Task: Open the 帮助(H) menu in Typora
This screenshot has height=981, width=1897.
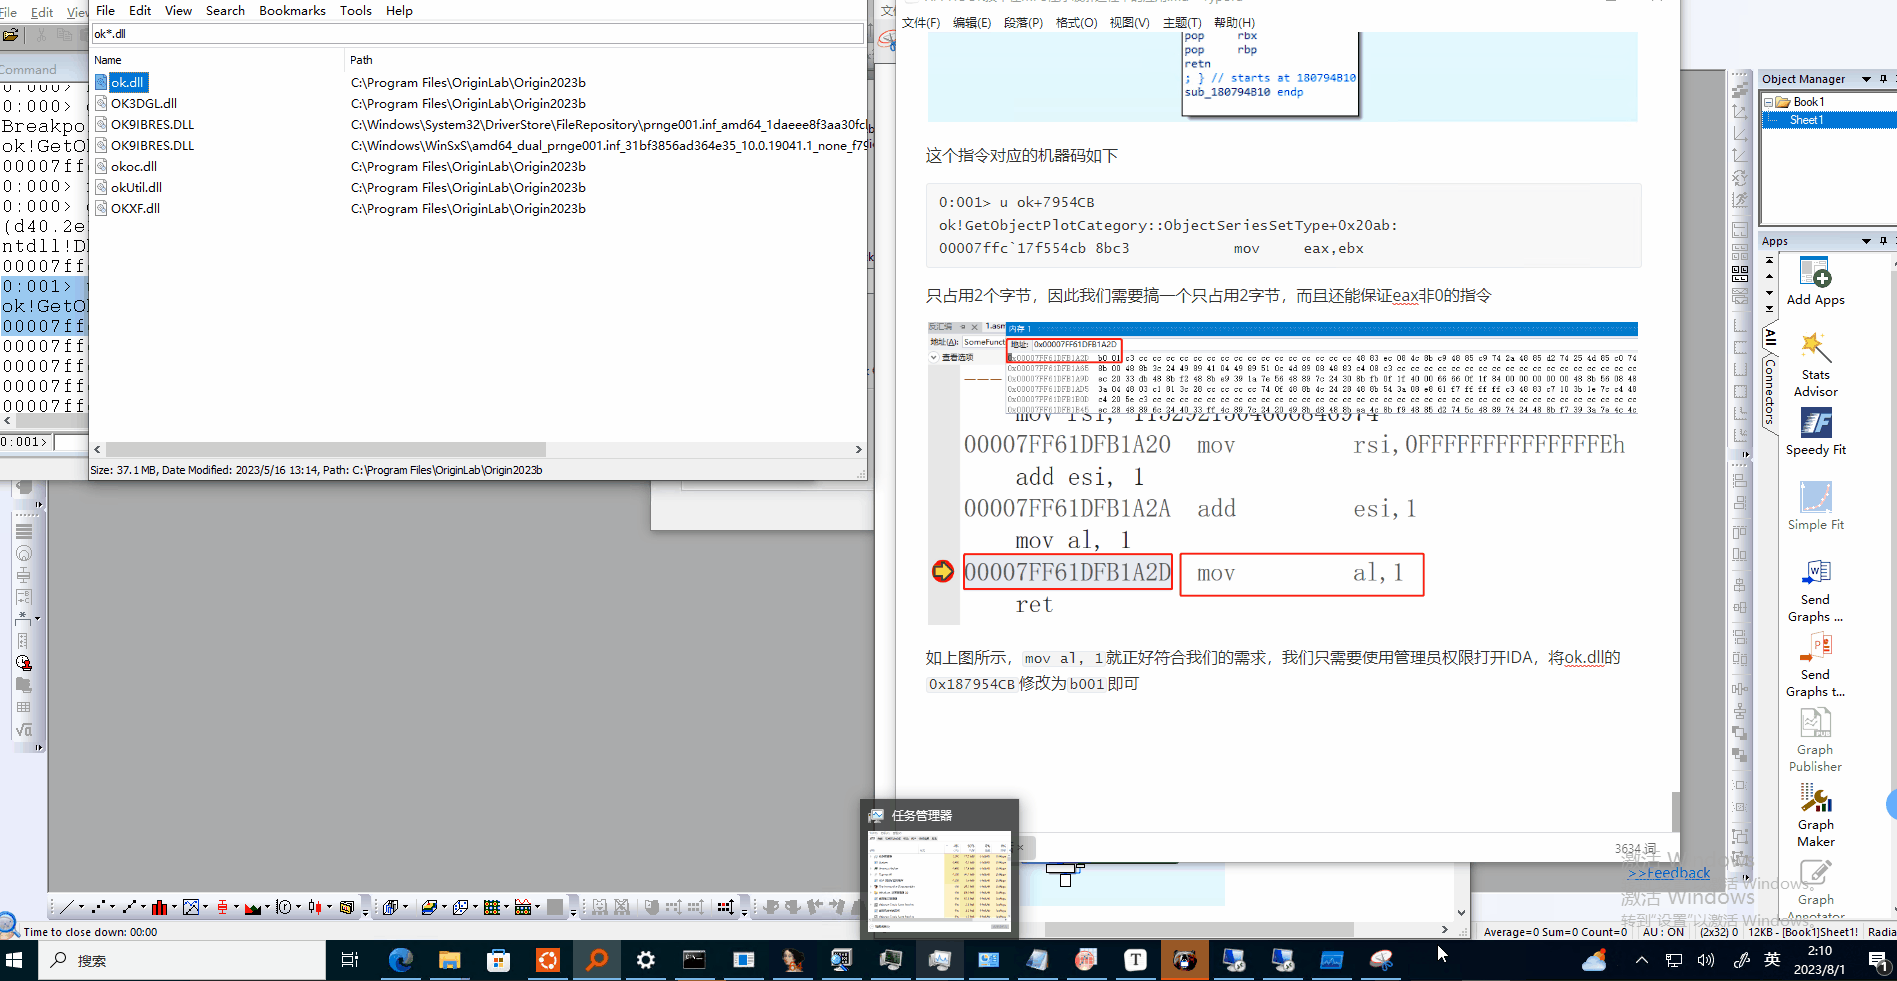Action: (1234, 22)
